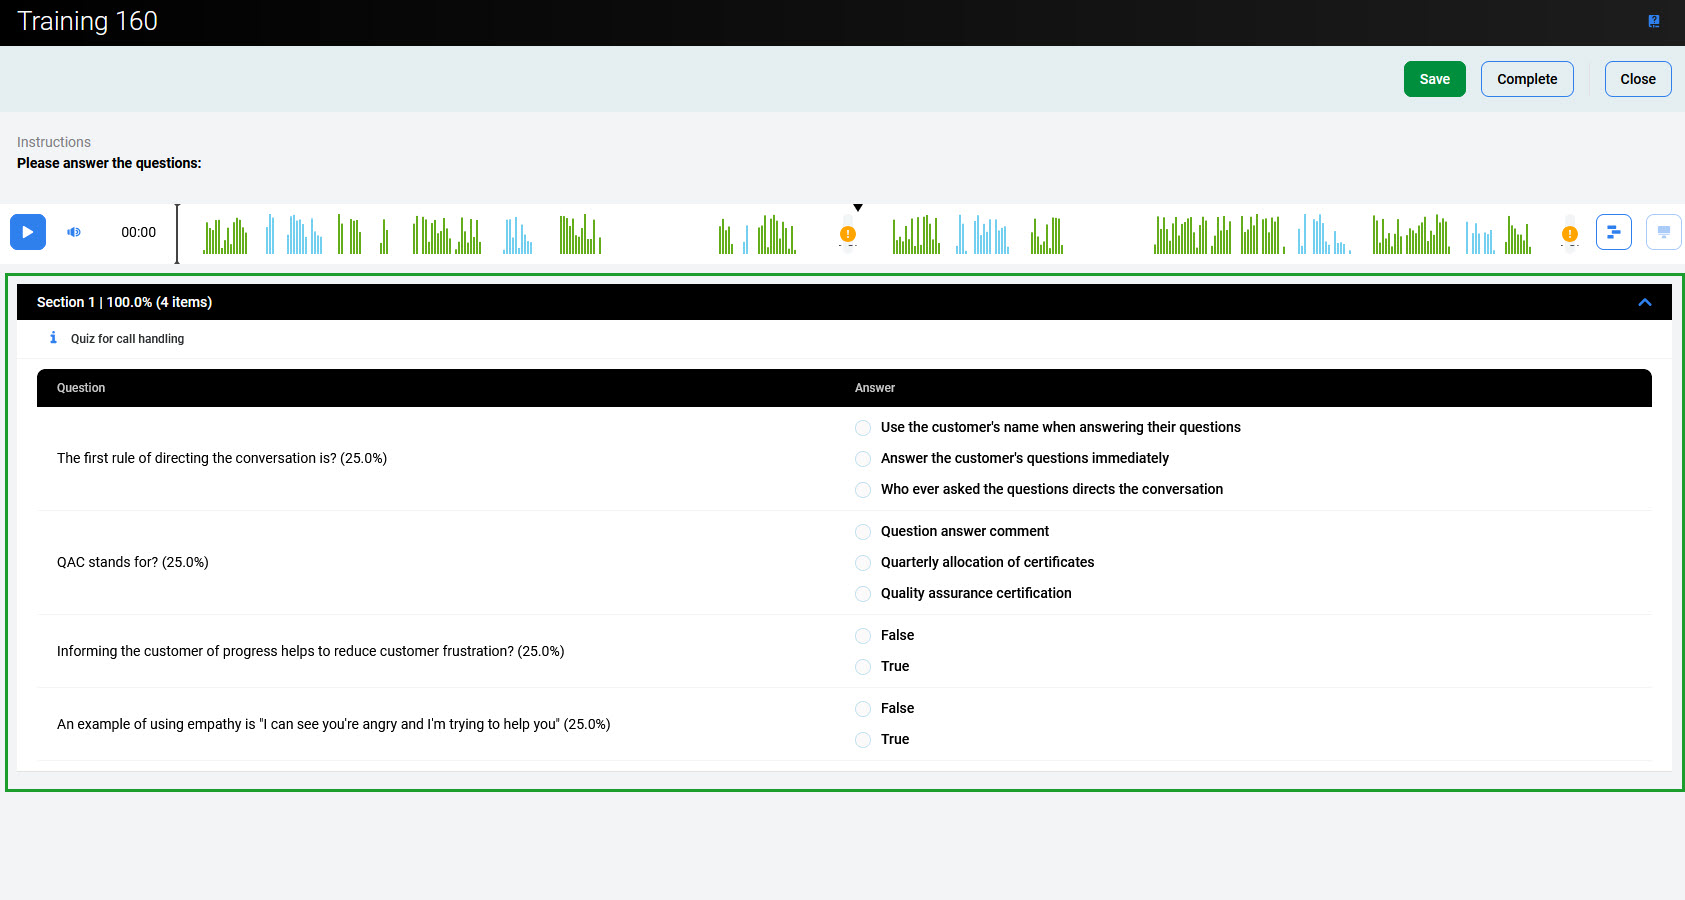Click the Complete button

(1527, 79)
